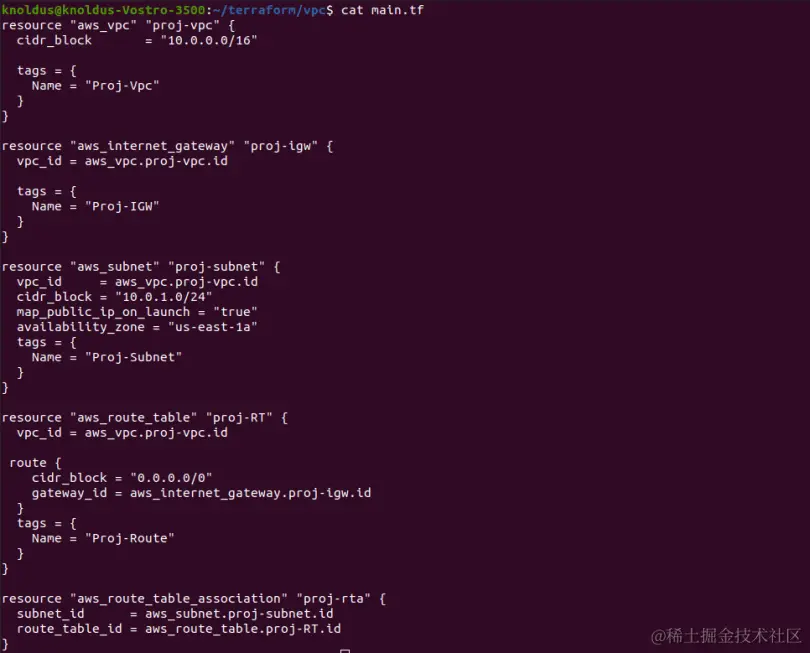Click the "Proj-Vpc" Name tag value
This screenshot has height=653, width=810.
click(122, 85)
